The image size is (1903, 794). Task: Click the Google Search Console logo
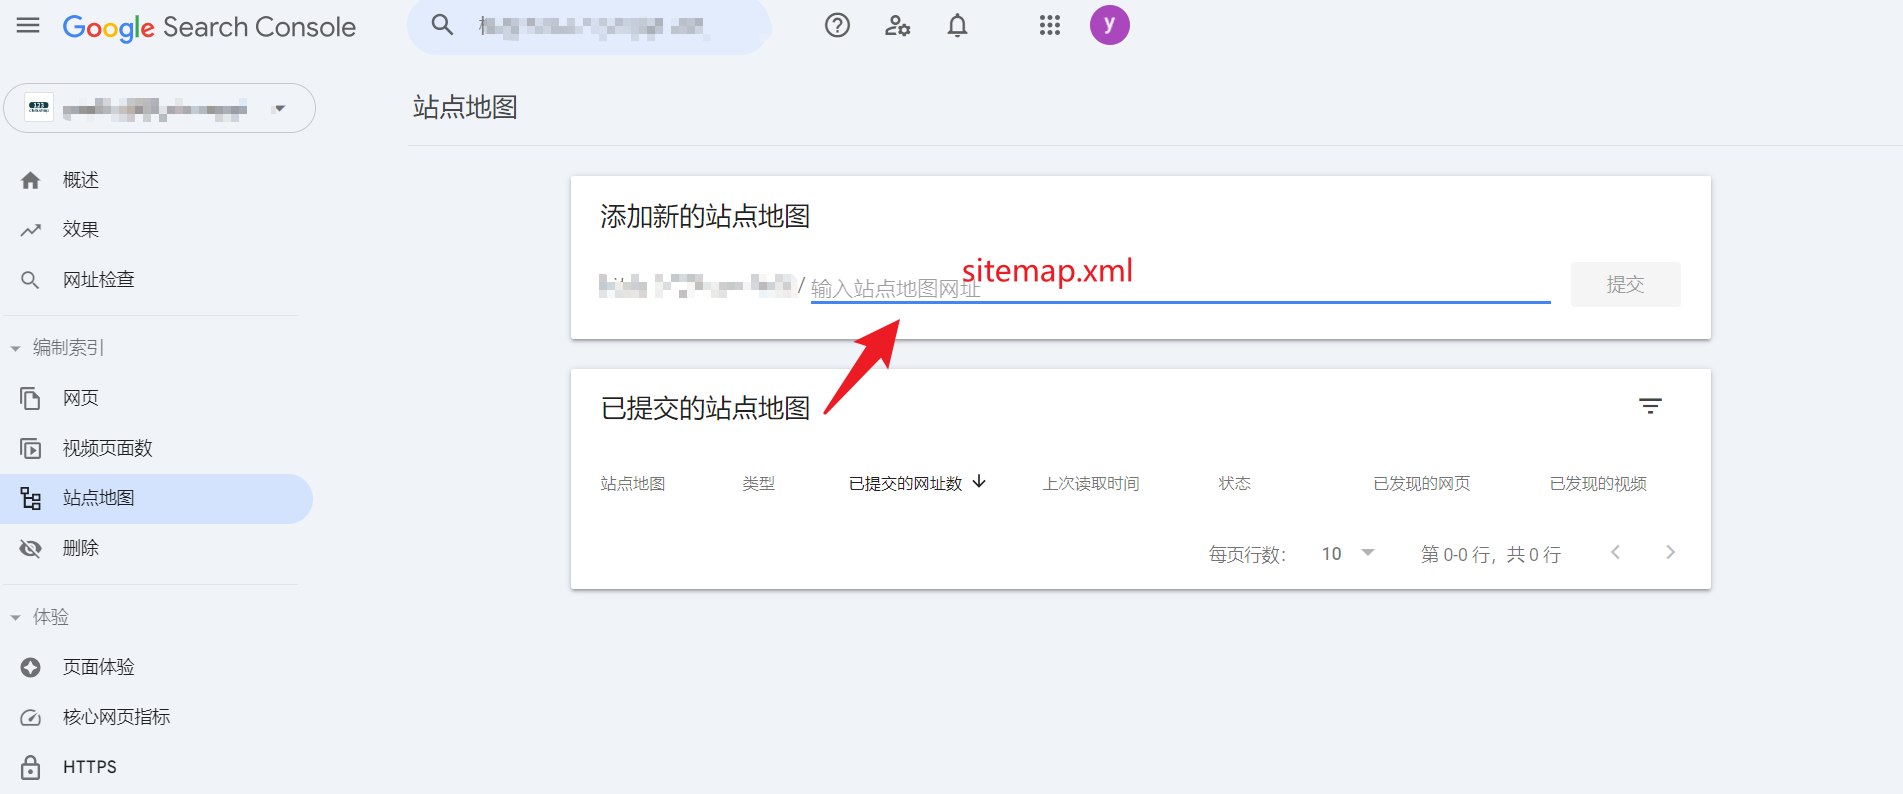click(x=209, y=27)
